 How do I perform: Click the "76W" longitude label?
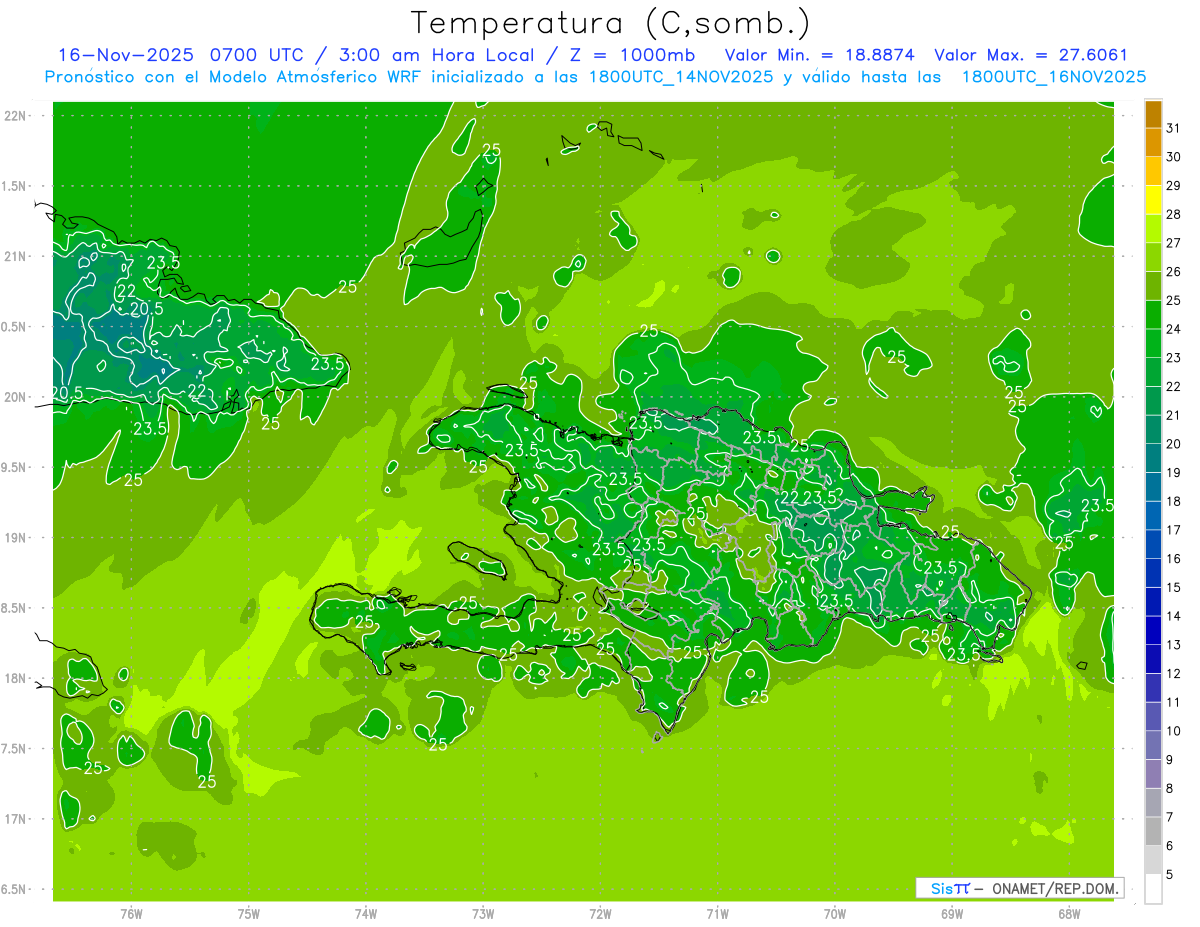pyautogui.click(x=131, y=914)
